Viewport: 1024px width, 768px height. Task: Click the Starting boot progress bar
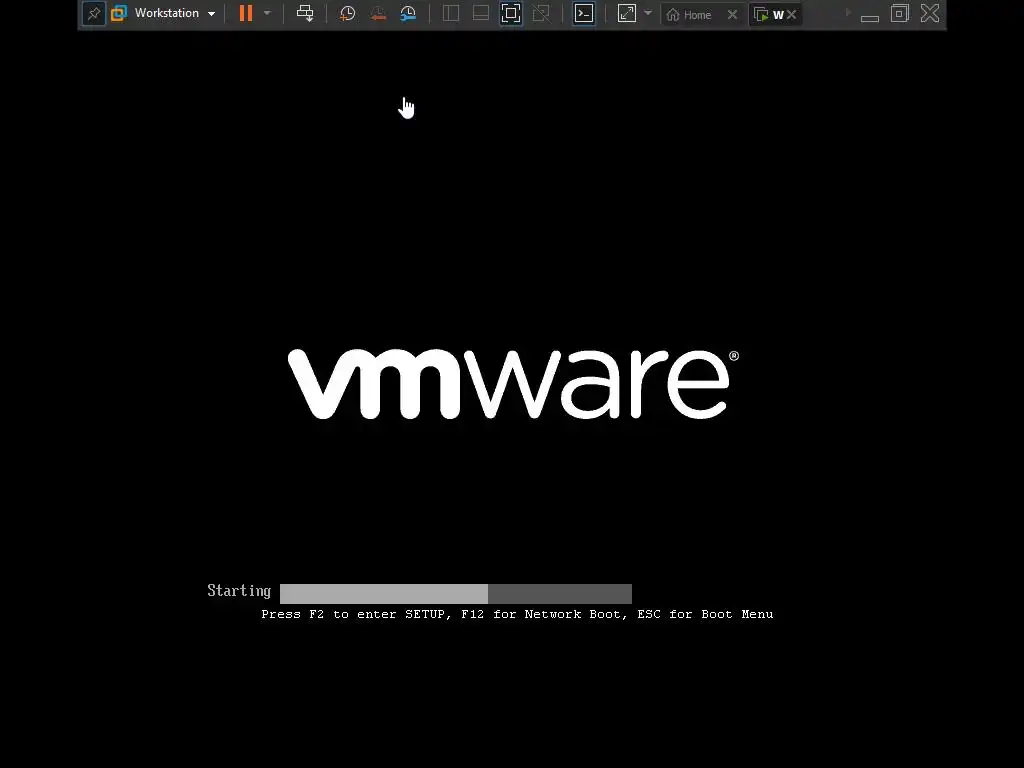pos(456,594)
